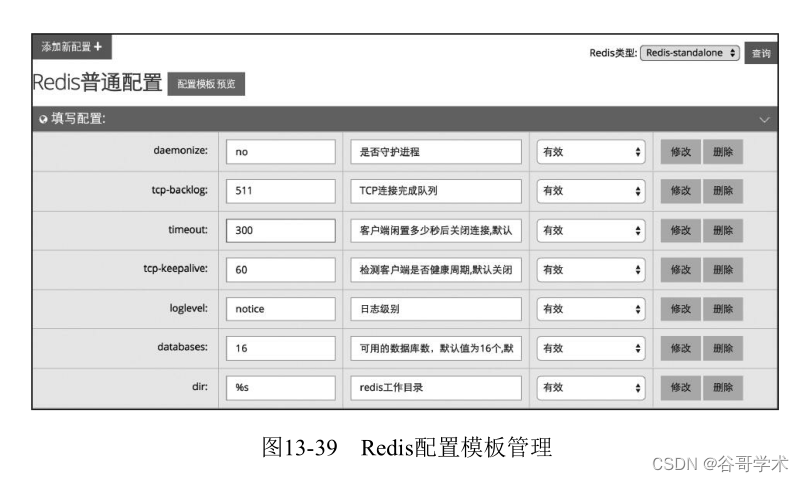Click the 查询 button

[x=761, y=53]
